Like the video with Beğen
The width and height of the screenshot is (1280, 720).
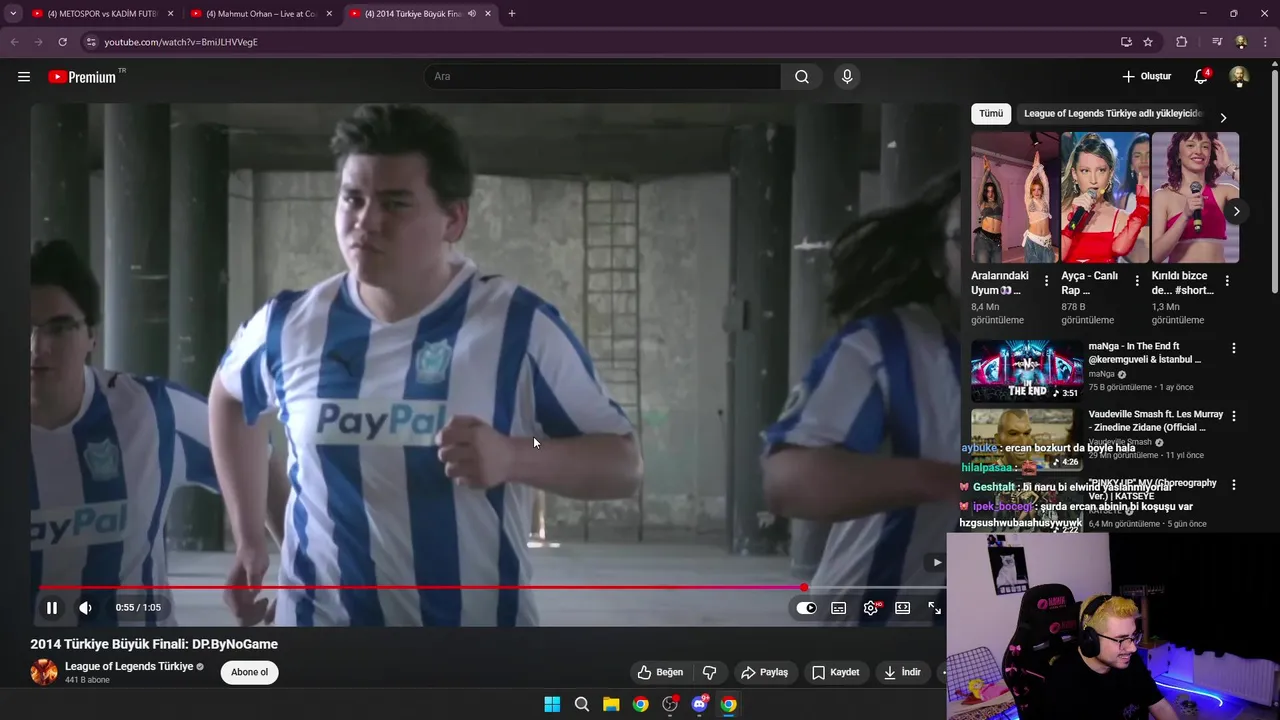coord(661,672)
